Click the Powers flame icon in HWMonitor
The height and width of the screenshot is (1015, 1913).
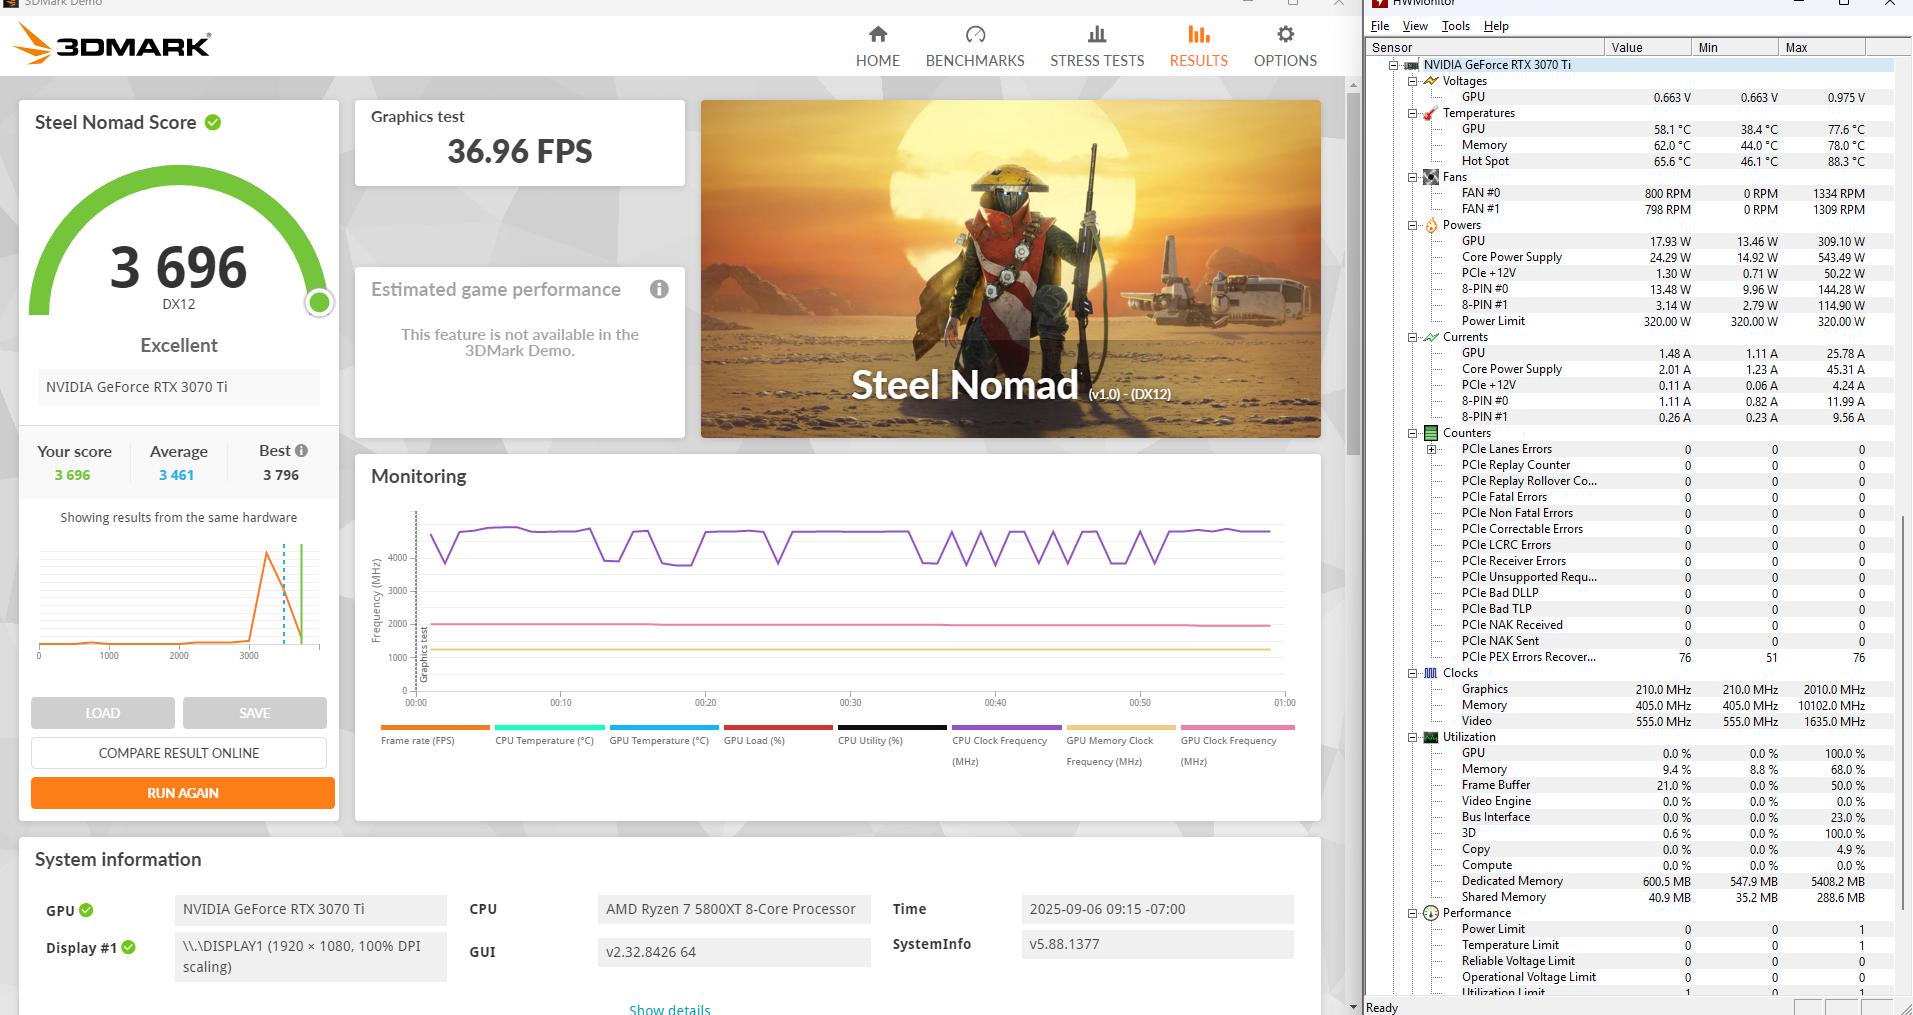1431,225
